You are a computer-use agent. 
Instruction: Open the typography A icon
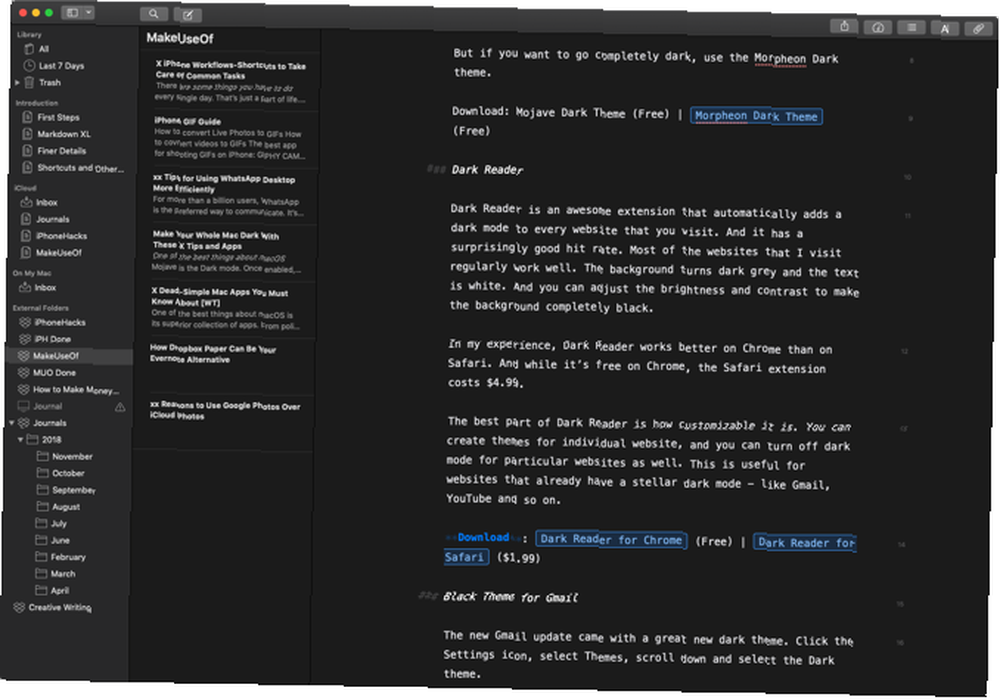click(945, 28)
